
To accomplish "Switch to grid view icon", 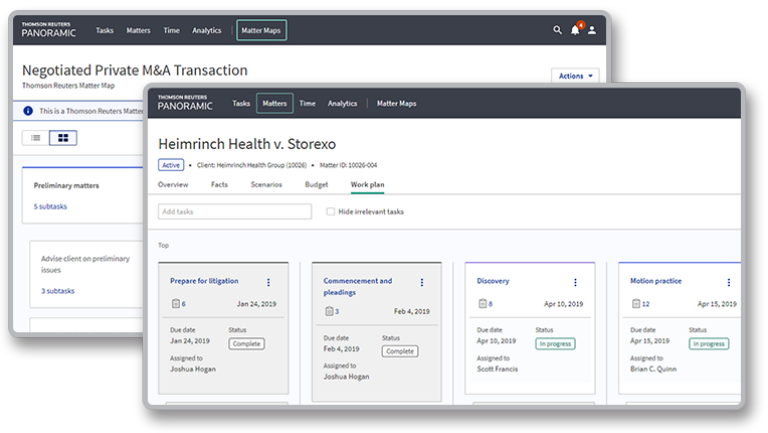I will pyautogui.click(x=63, y=138).
